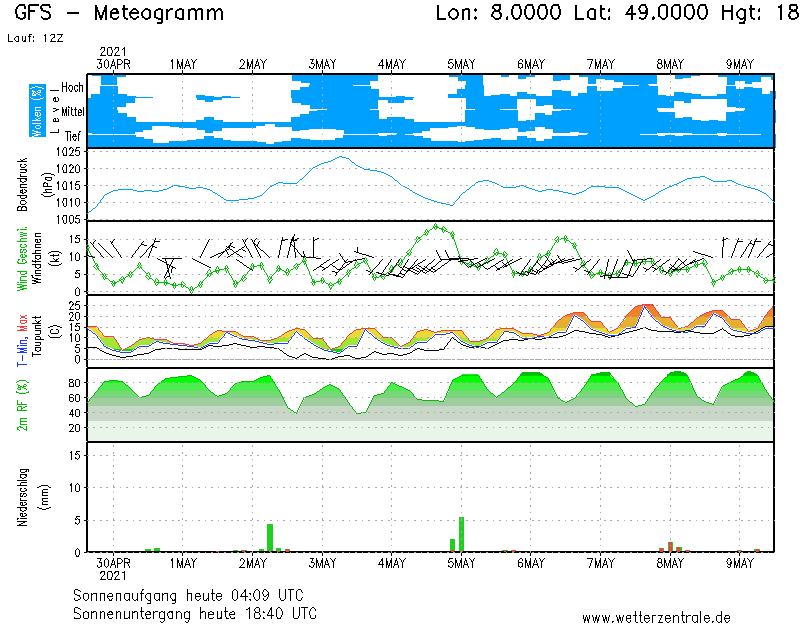The width and height of the screenshot is (800, 625).
Task: Select the Hoch cloud level label
Action: tap(72, 88)
